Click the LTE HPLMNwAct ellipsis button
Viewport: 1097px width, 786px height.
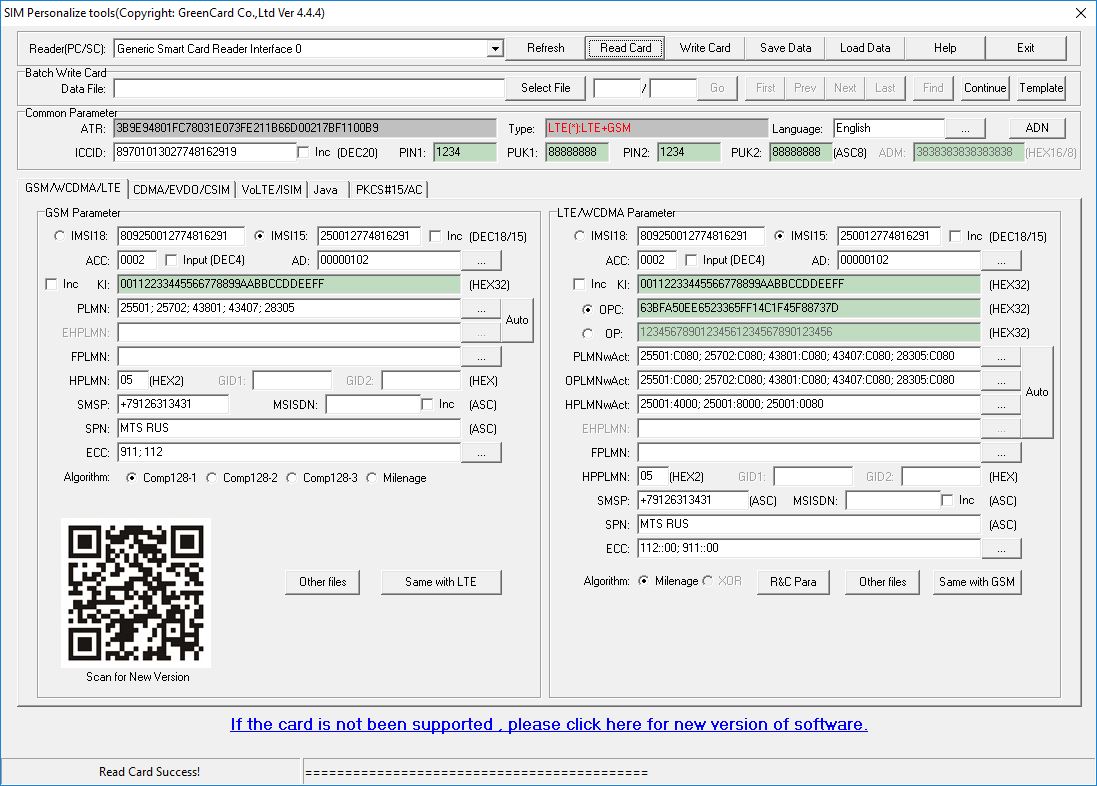(1001, 405)
